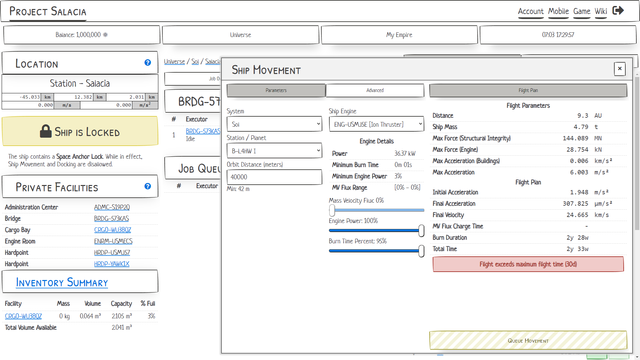The image size is (640, 360).
Task: Click the Space Anchor Lock text
Action: (x=79, y=156)
